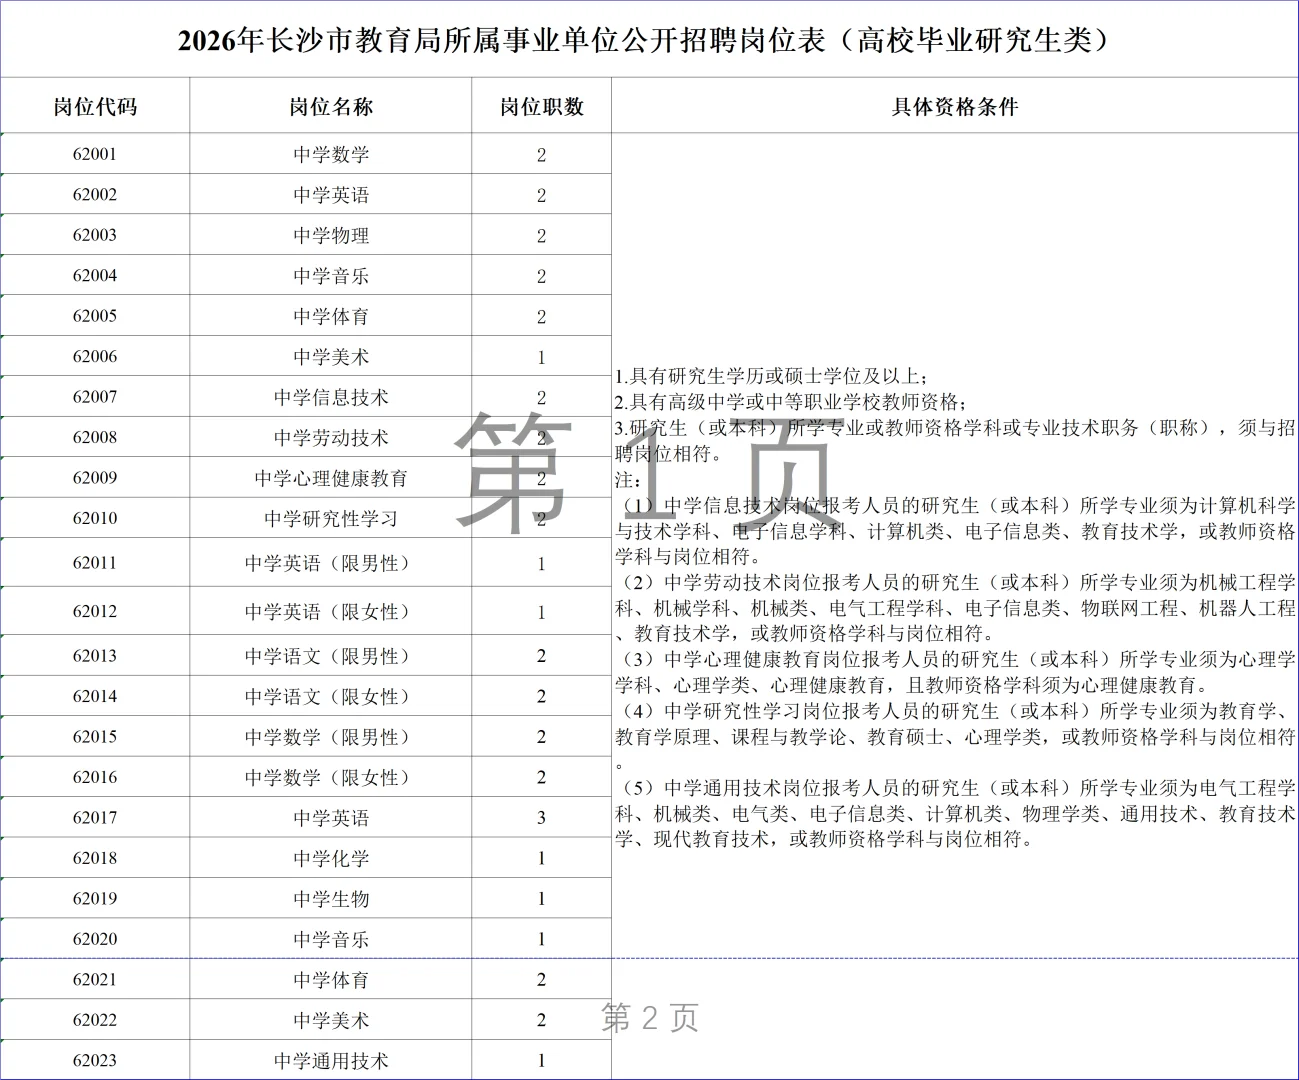Click the "中学信息技术" position cell
The image size is (1299, 1080).
(x=331, y=397)
